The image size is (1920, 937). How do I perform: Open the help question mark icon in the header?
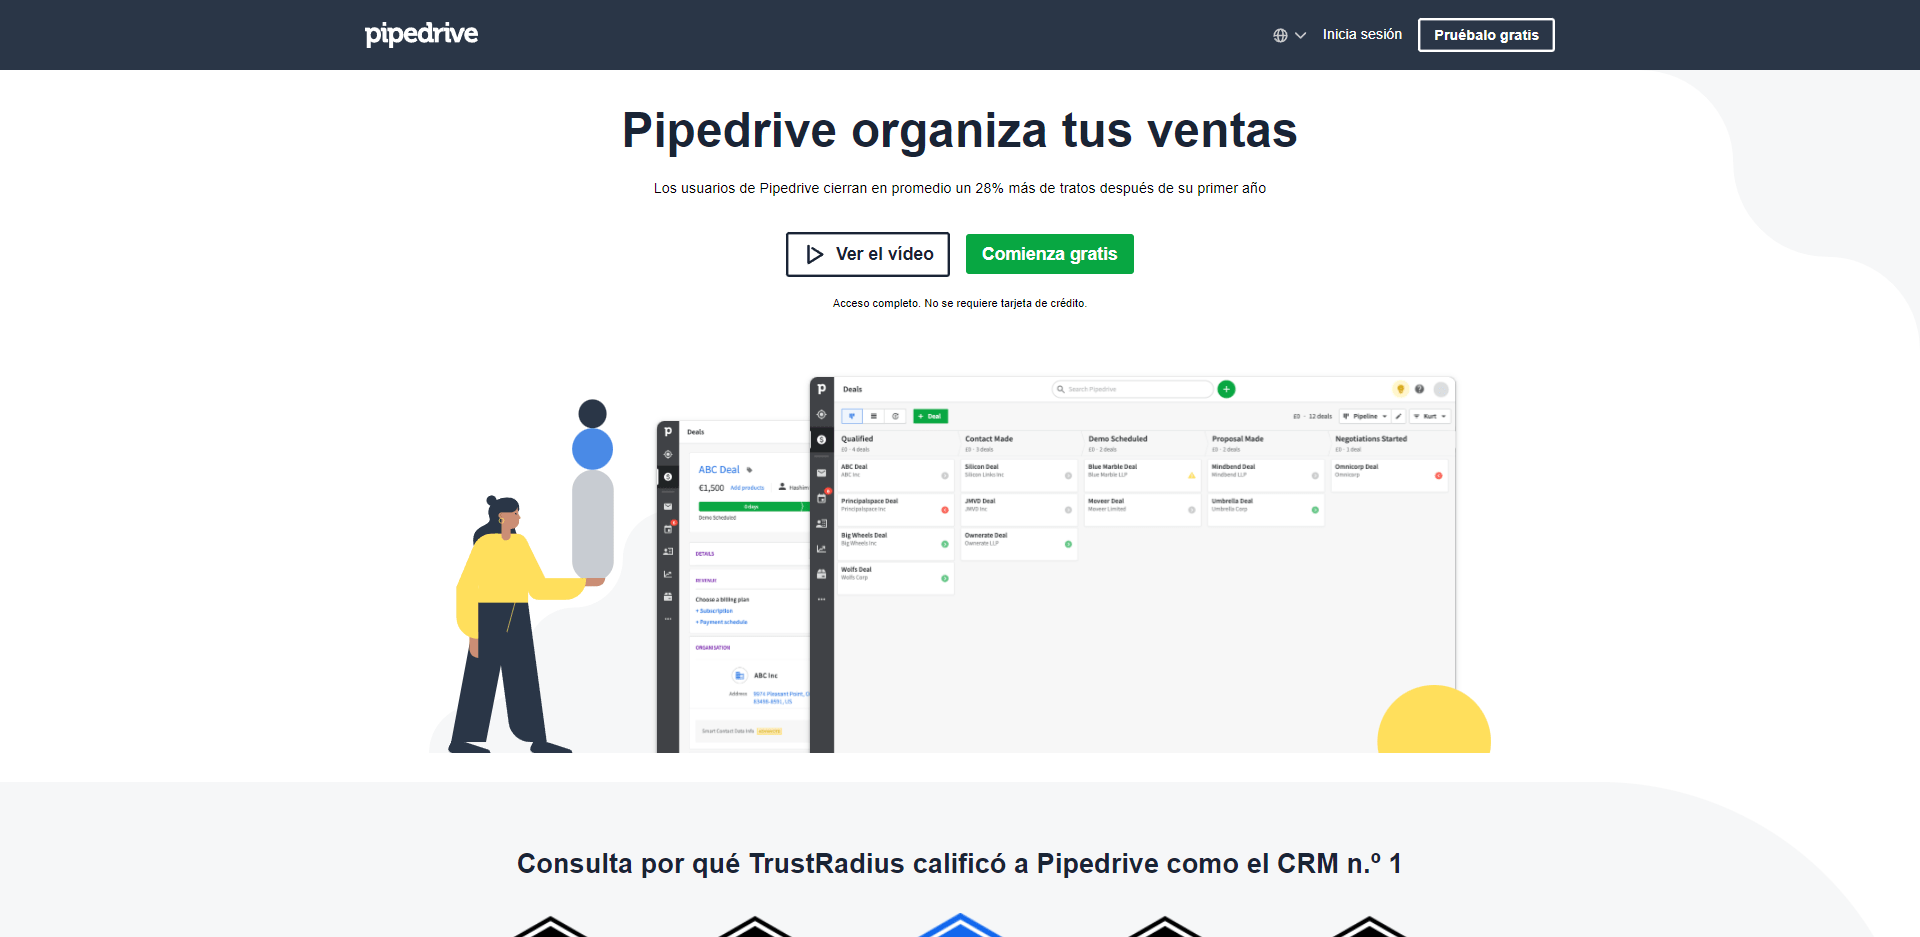click(x=1419, y=389)
